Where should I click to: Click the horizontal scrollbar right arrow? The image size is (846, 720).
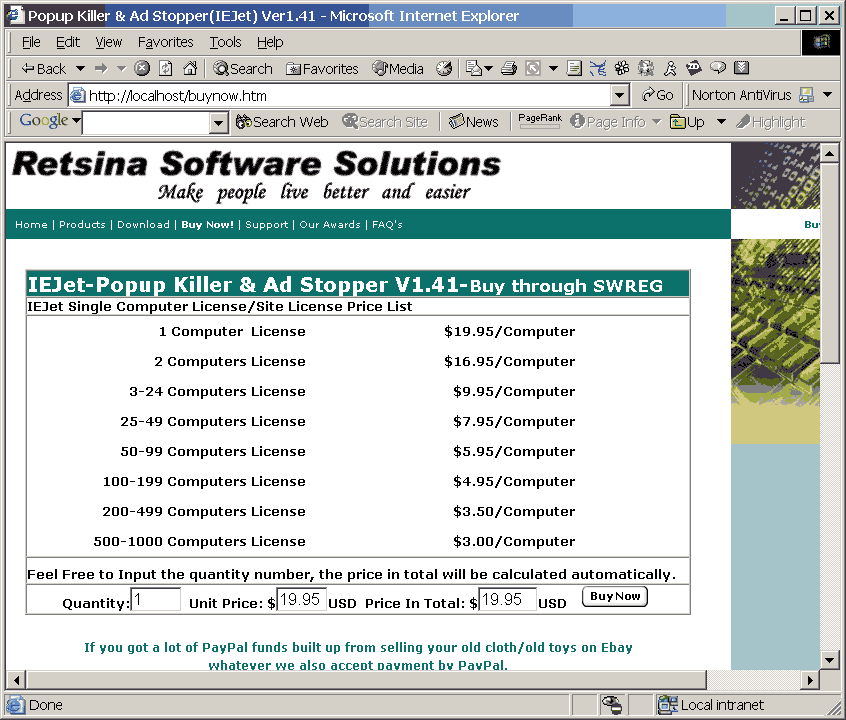click(x=810, y=680)
